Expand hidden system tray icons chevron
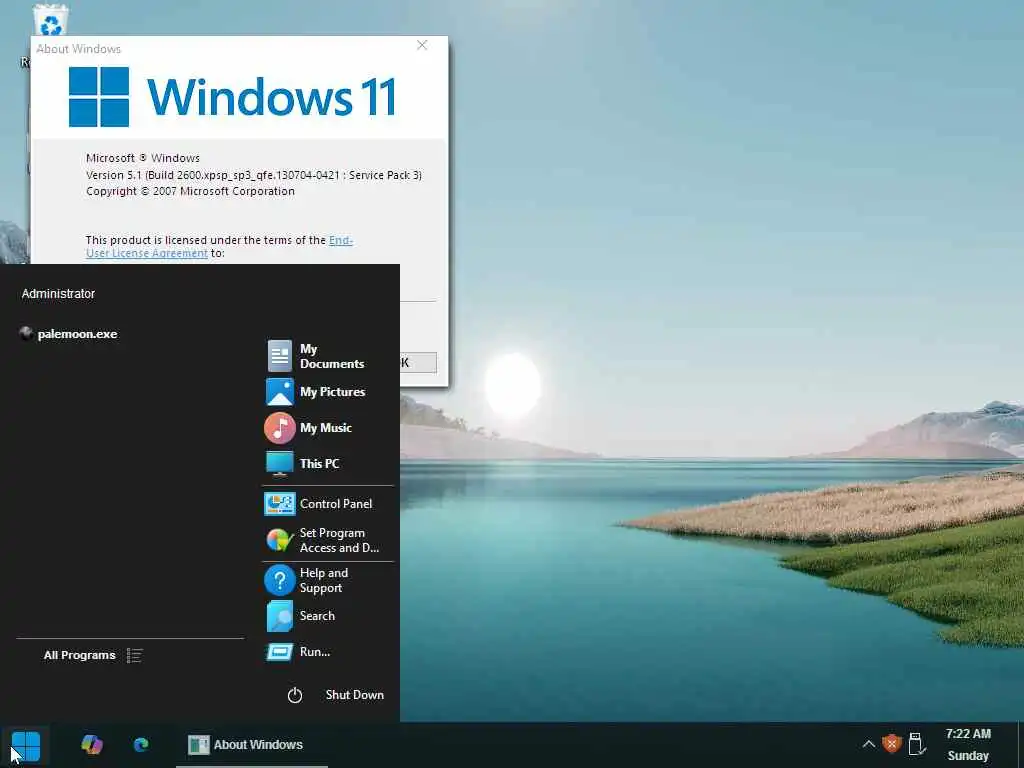 click(868, 744)
